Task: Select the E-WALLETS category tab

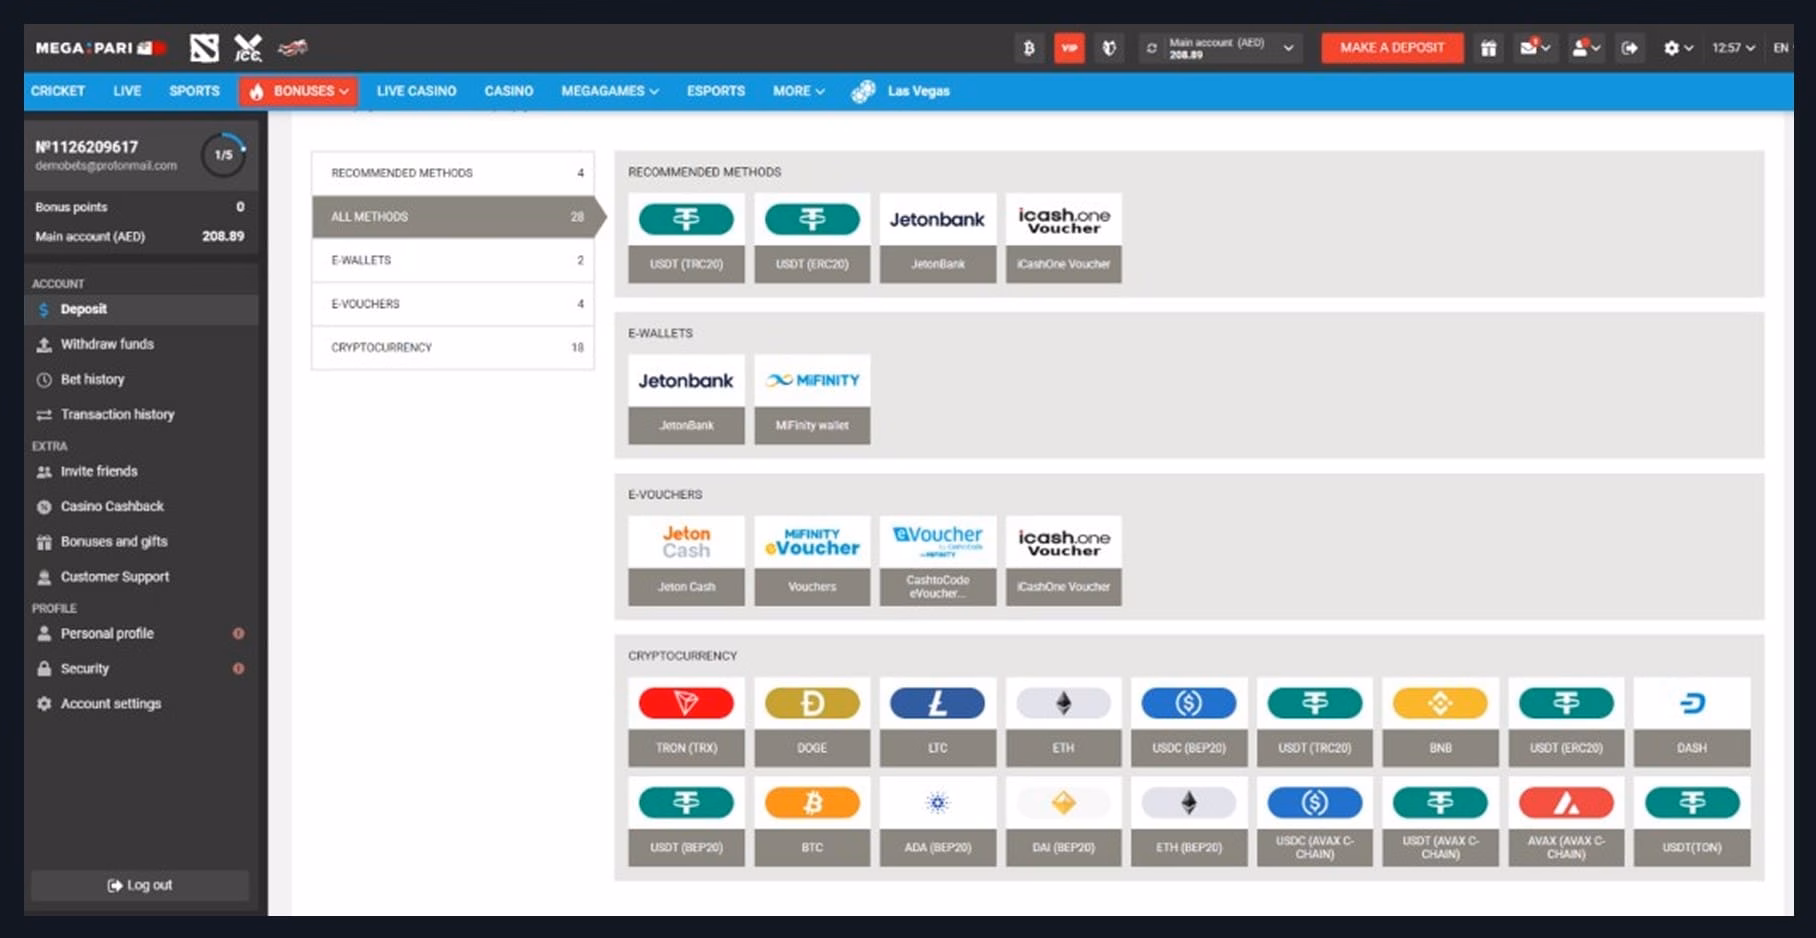Action: click(453, 260)
